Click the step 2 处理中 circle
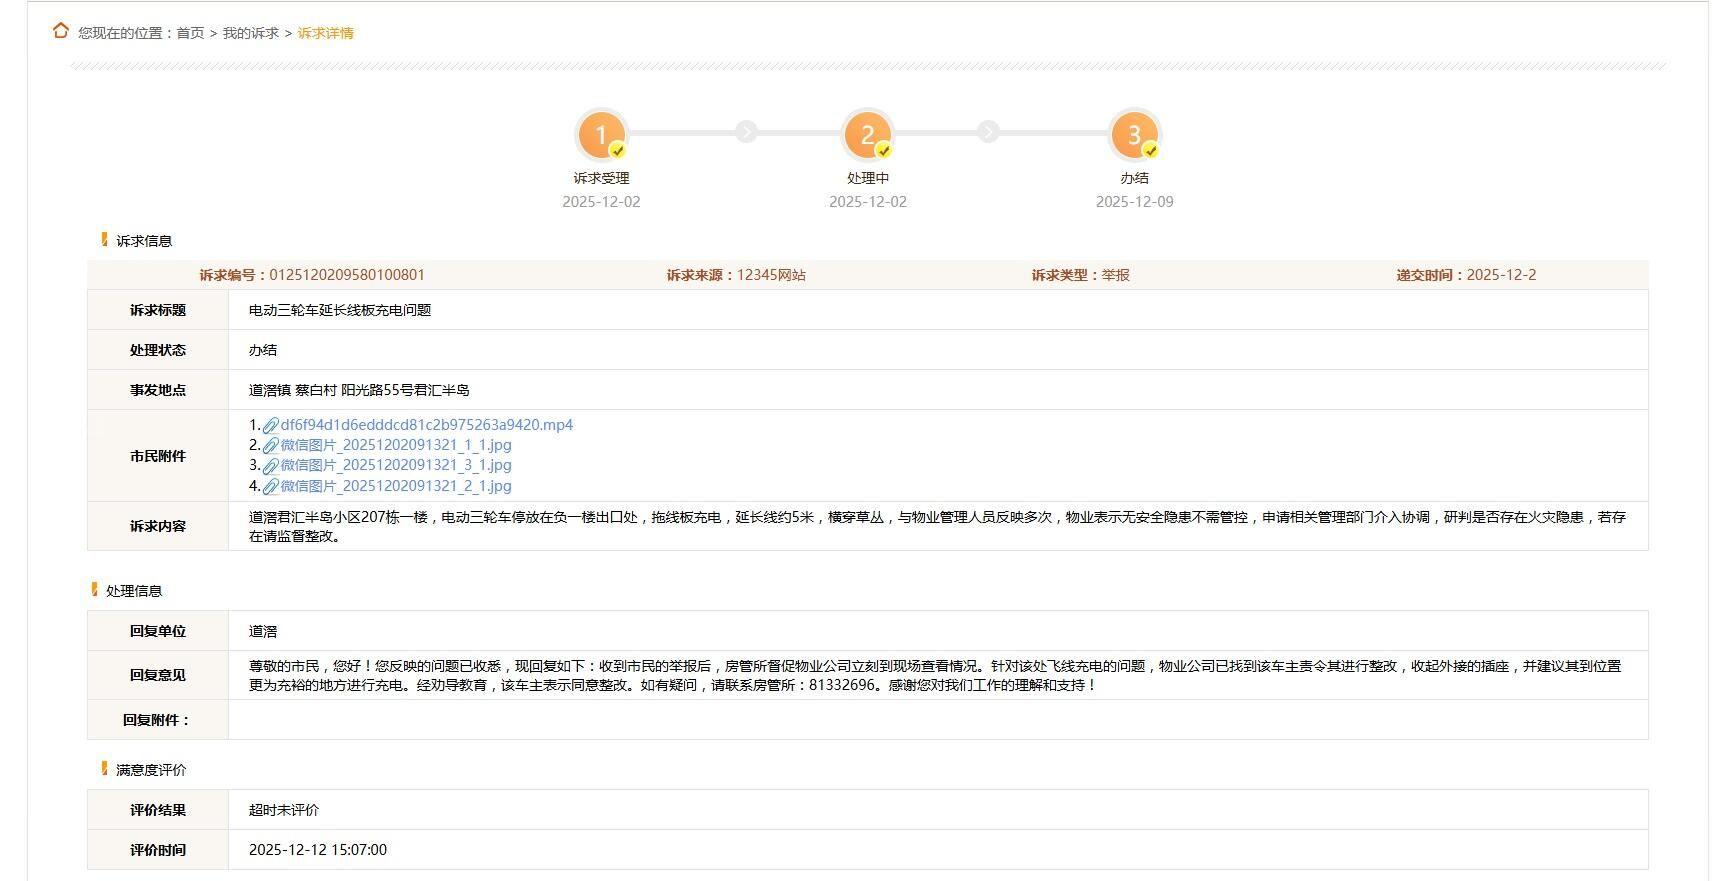 (867, 135)
